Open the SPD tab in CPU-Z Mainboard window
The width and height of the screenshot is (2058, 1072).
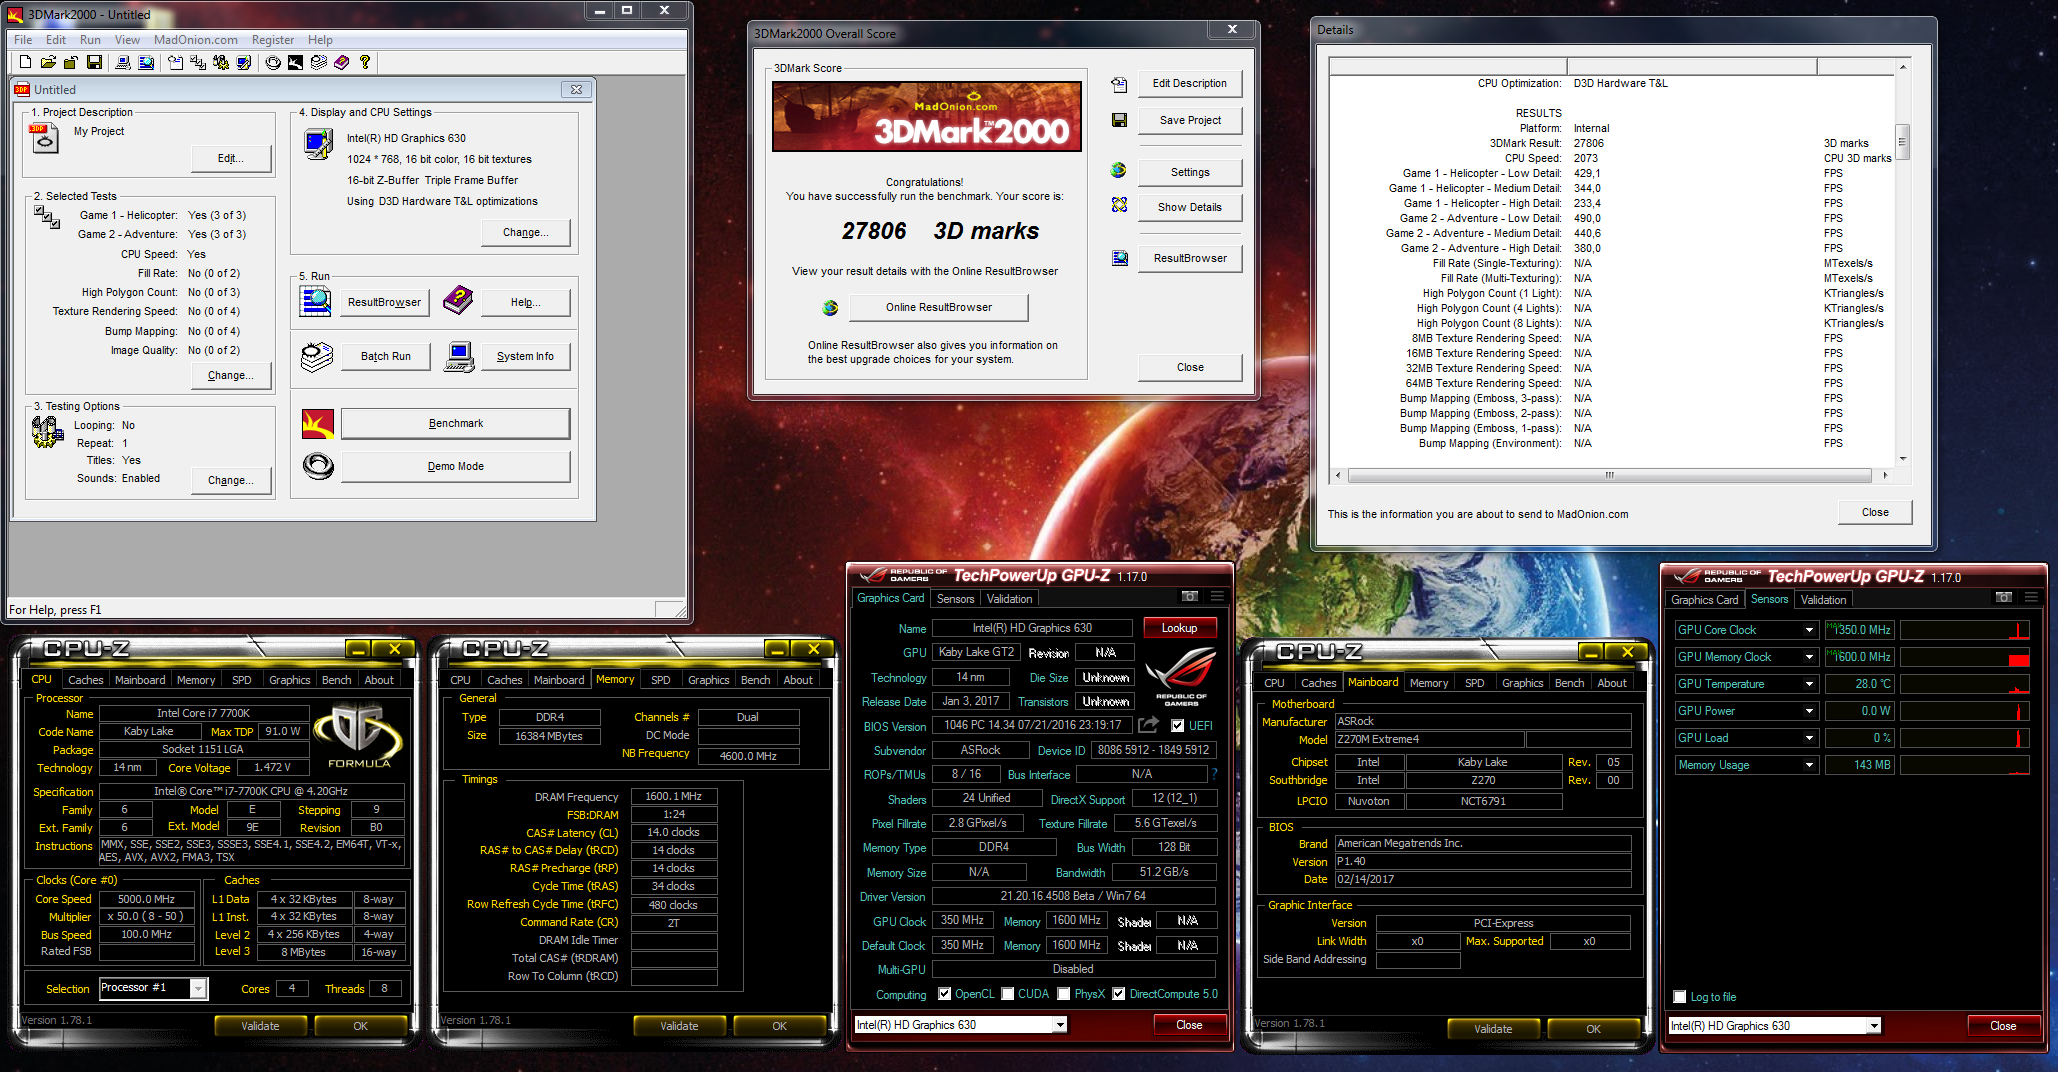(1474, 683)
